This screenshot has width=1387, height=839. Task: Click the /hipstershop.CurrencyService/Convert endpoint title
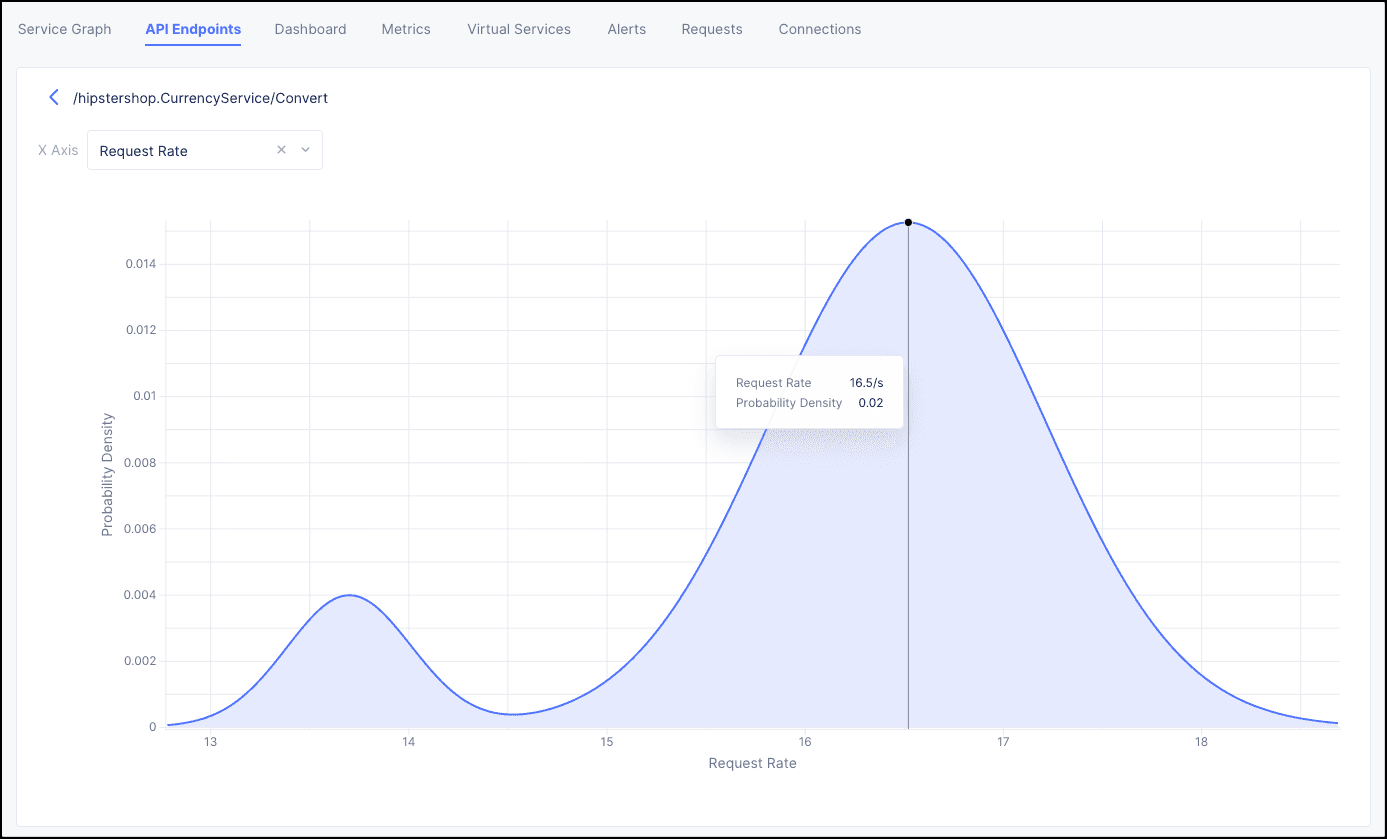click(x=201, y=98)
